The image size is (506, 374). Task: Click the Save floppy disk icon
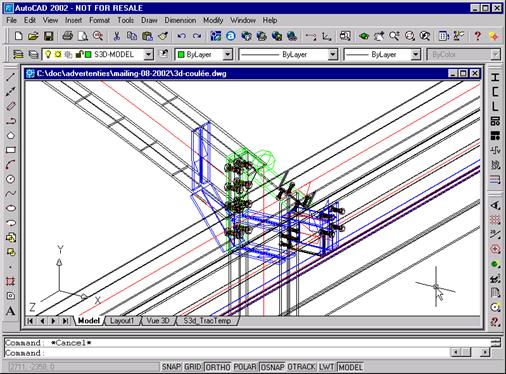click(49, 36)
